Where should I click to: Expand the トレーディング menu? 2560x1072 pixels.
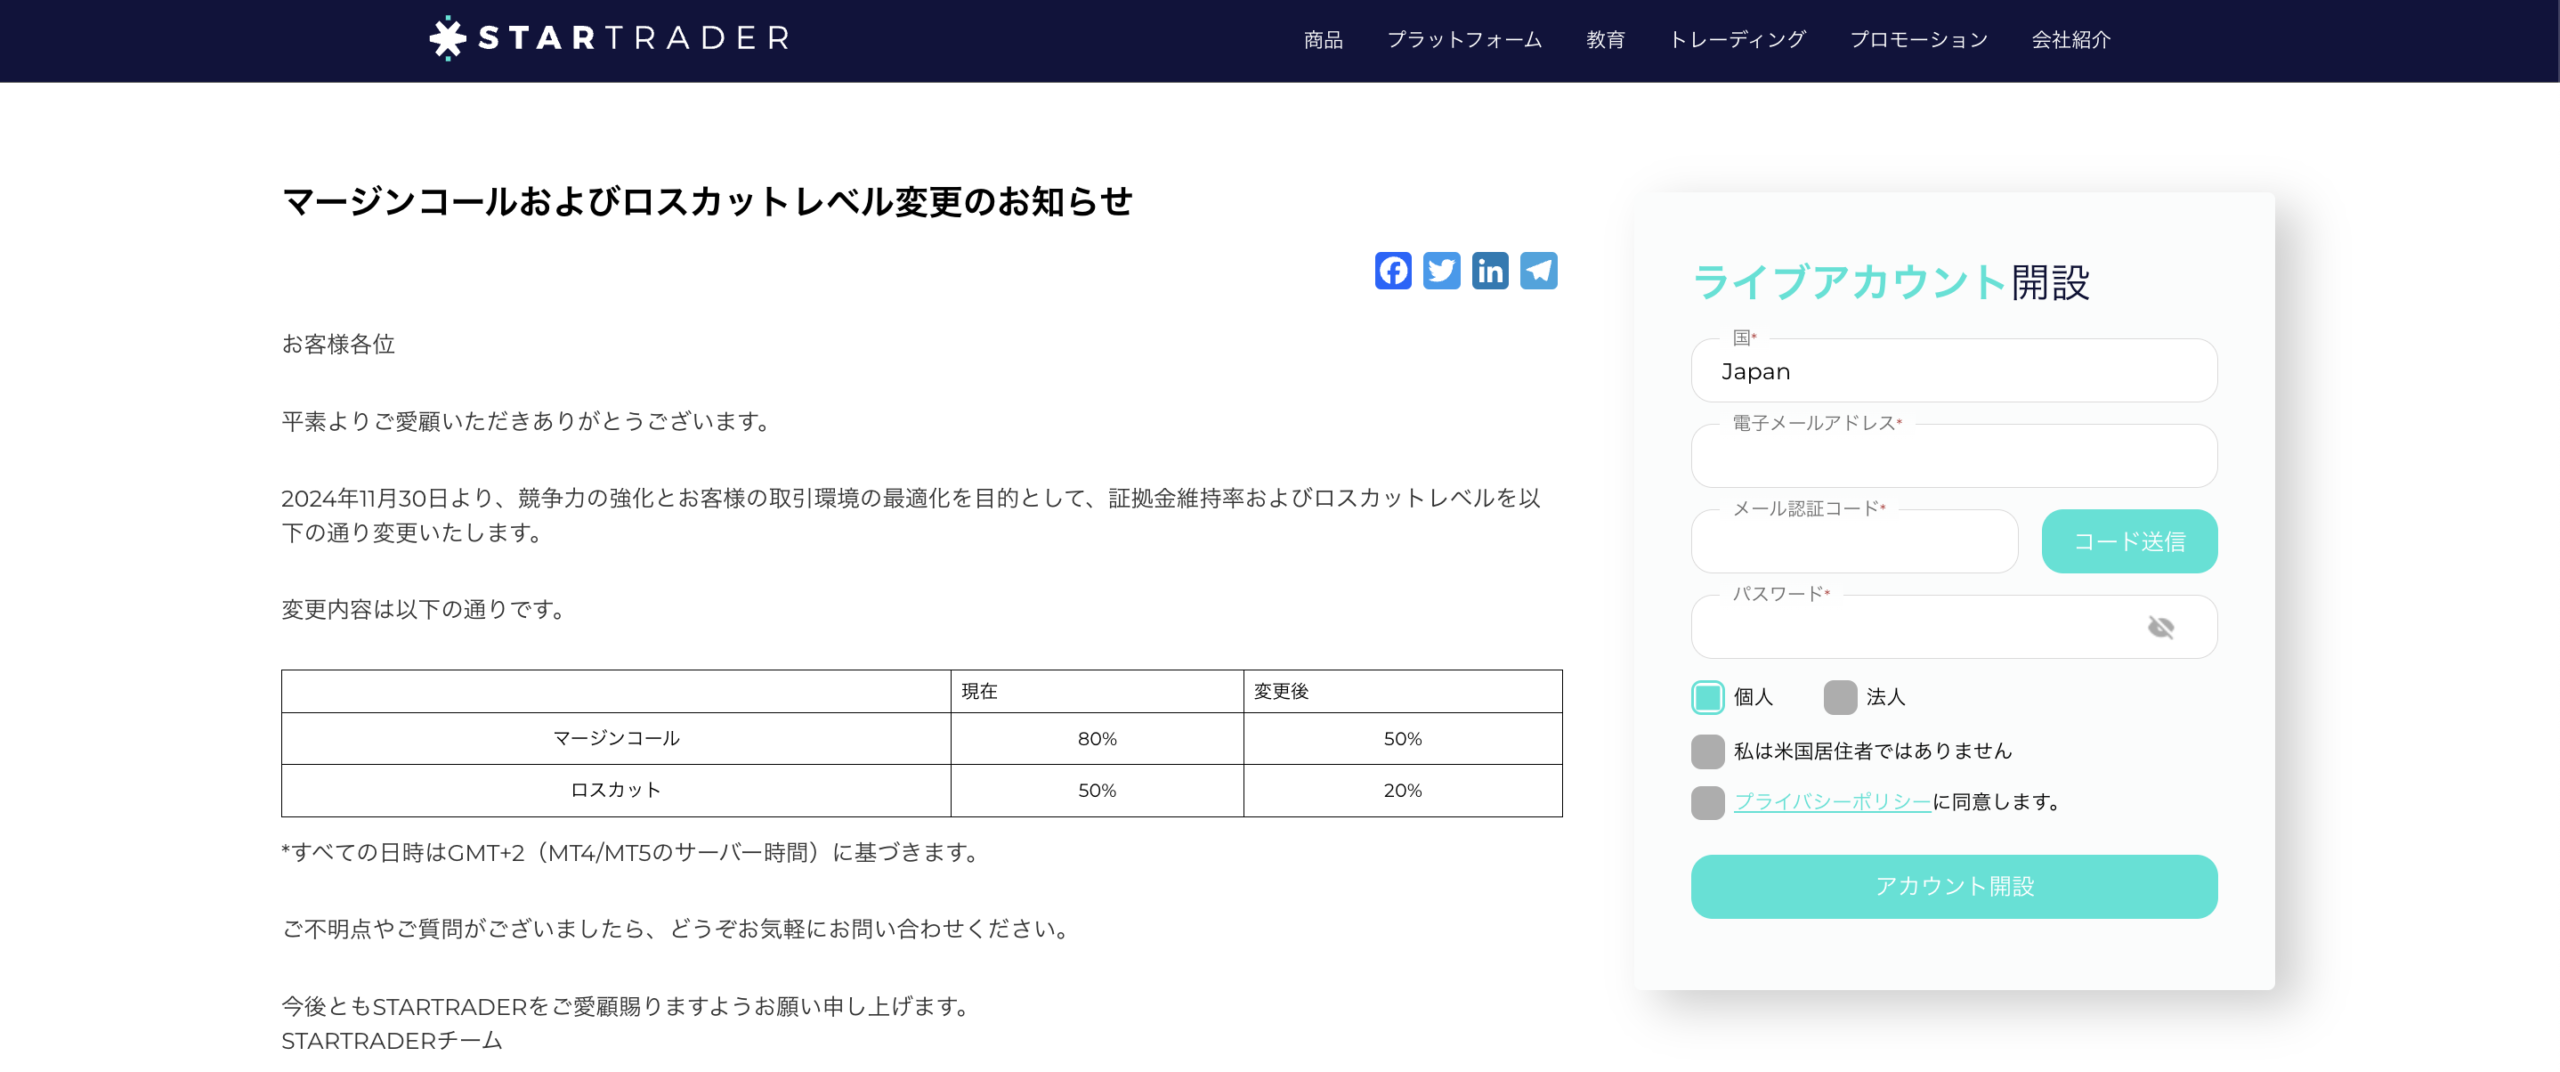coord(1737,40)
